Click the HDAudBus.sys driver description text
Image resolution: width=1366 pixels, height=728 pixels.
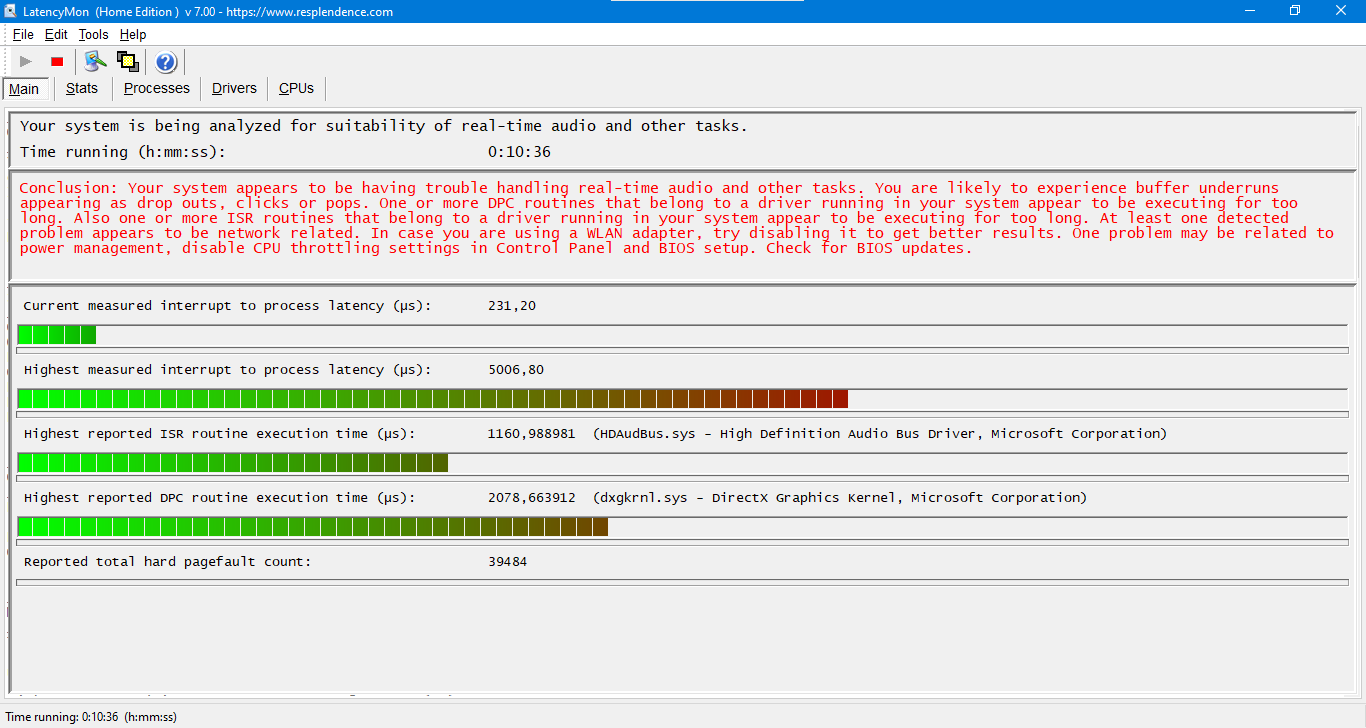pos(880,434)
